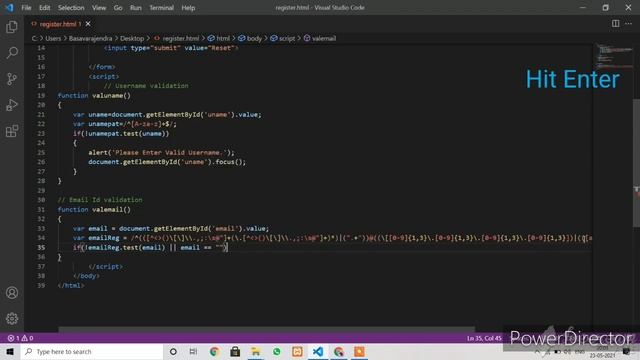Open the editor More Actions menu

(x=629, y=24)
